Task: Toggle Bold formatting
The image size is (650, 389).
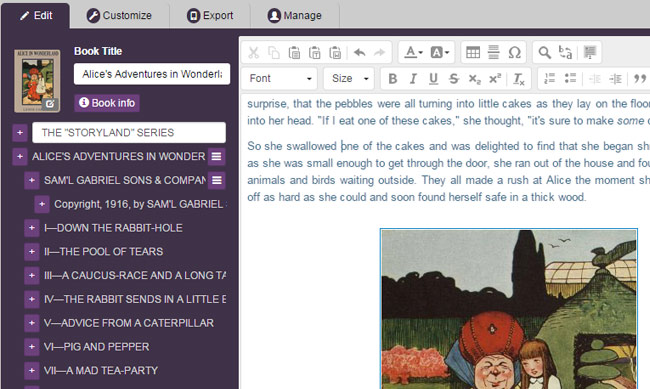Action: (x=392, y=78)
